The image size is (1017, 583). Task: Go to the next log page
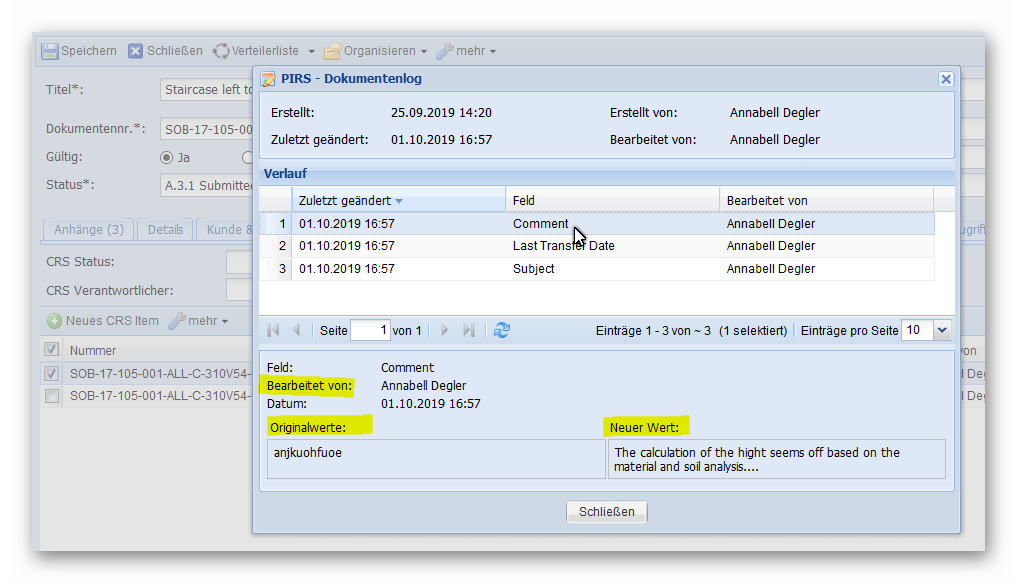445,330
